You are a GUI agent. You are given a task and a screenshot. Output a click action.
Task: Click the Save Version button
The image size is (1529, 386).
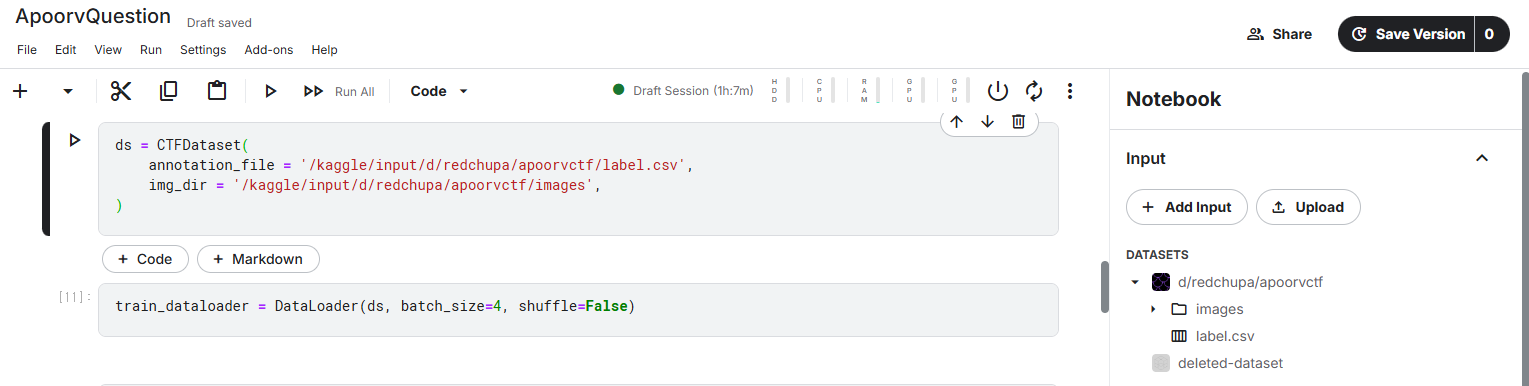[1408, 34]
